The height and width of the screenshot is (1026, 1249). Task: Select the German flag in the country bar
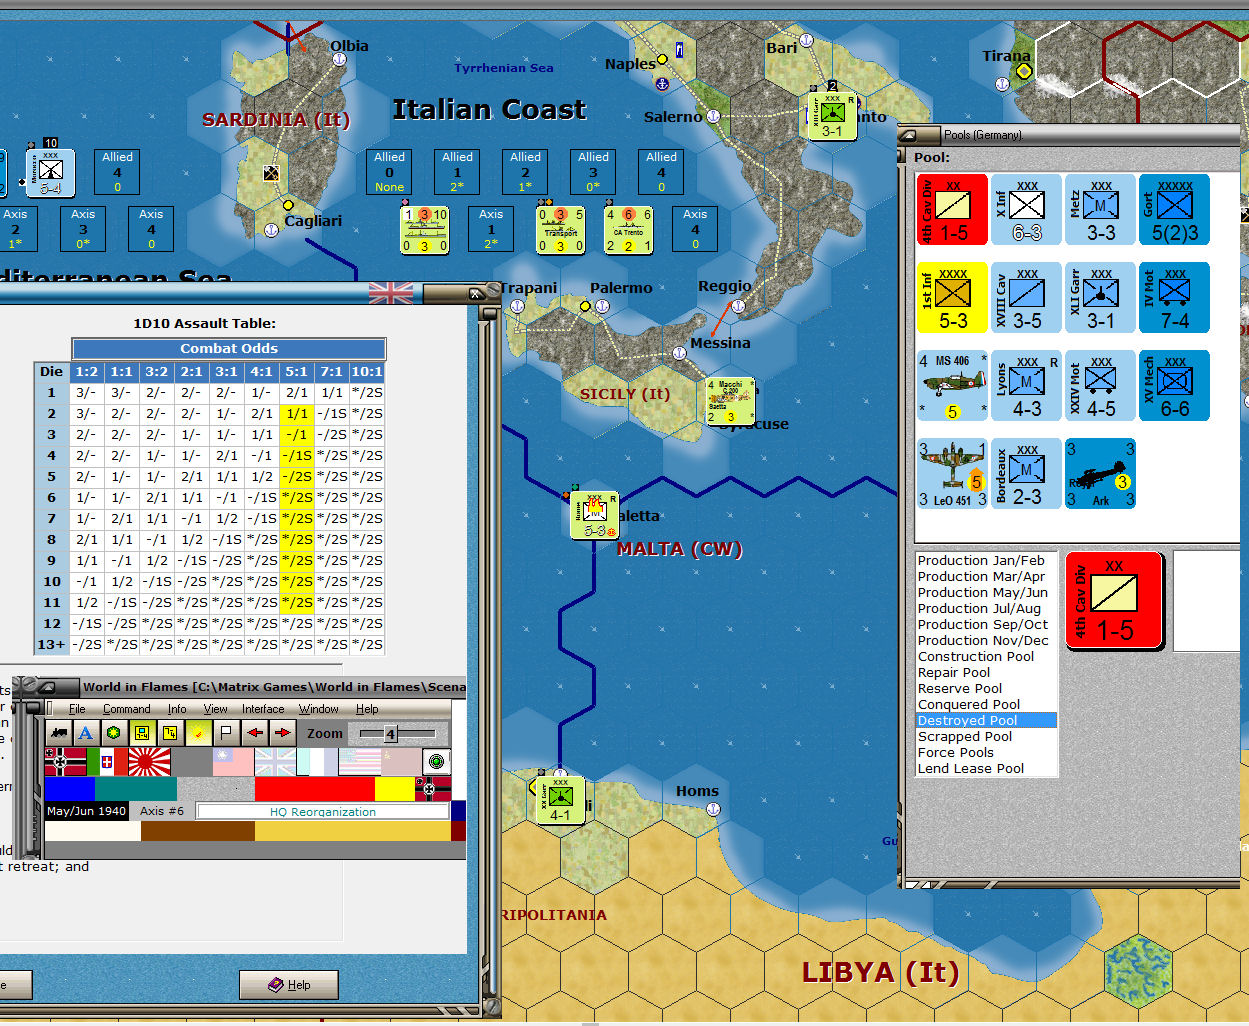66,762
